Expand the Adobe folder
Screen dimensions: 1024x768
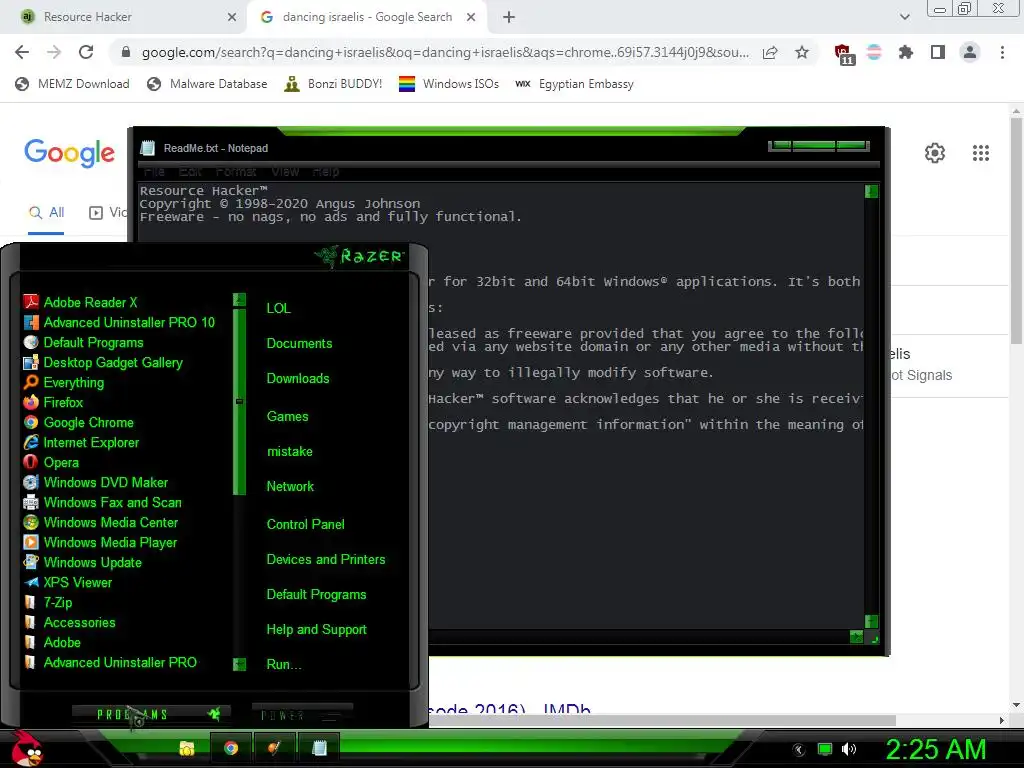point(52,643)
